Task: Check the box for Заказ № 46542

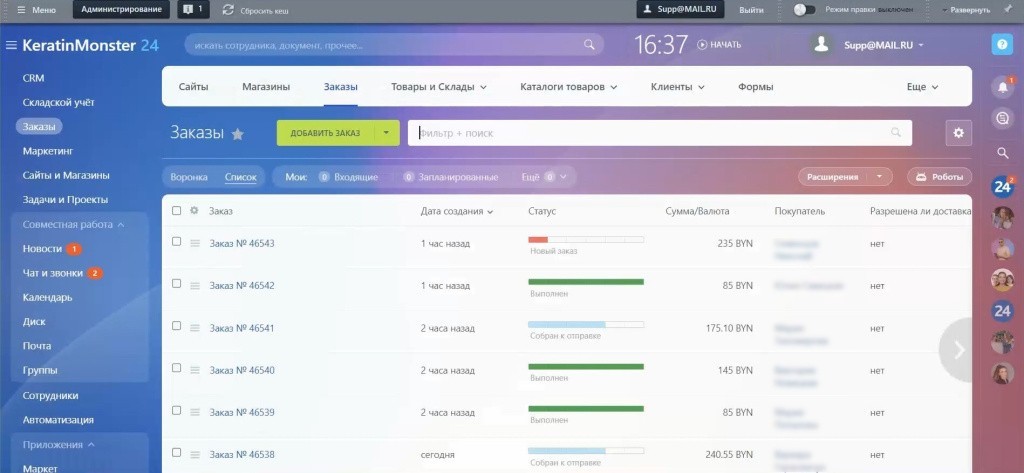Action: tap(177, 284)
